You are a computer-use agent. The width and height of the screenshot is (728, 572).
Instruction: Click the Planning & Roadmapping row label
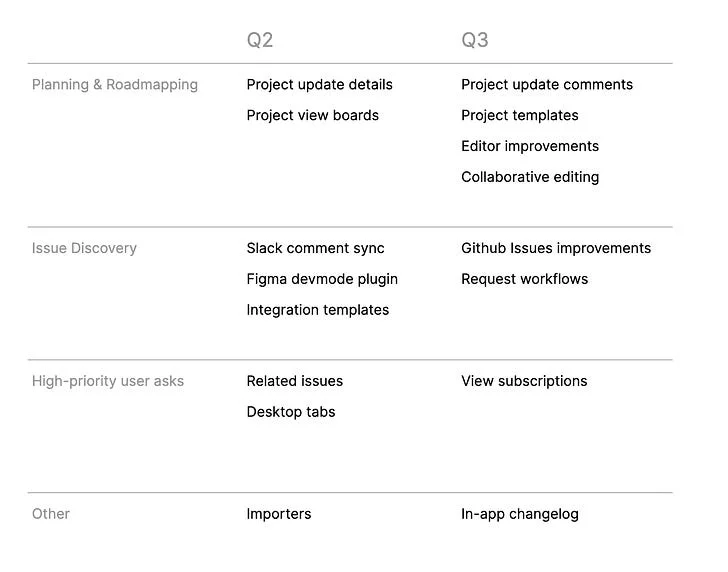pyautogui.click(x=115, y=84)
